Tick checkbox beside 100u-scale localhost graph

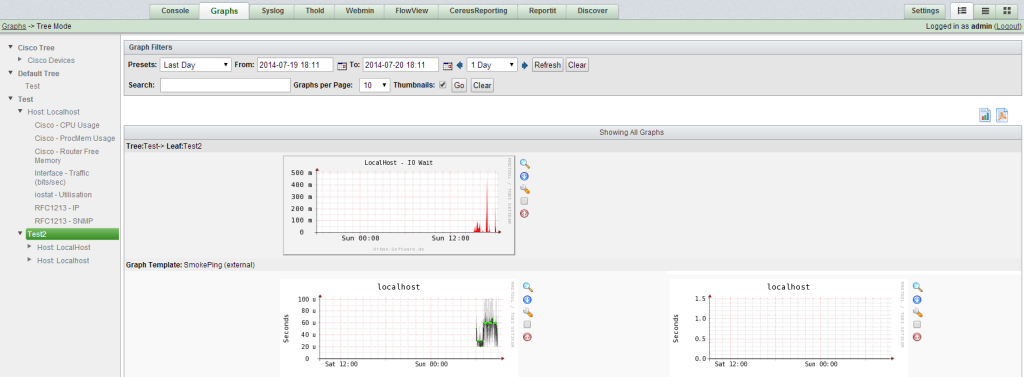[x=527, y=325]
